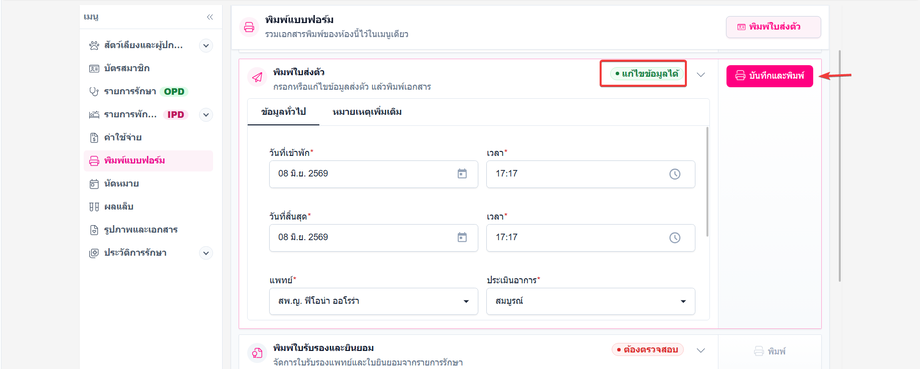The width and height of the screenshot is (920, 369).
Task: Click the printer icon in พิมพ์แบบฟอร์ม page header
Action: coord(249,27)
